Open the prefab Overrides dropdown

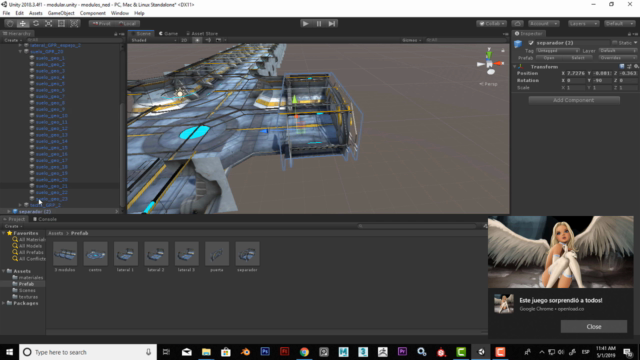click(618, 58)
